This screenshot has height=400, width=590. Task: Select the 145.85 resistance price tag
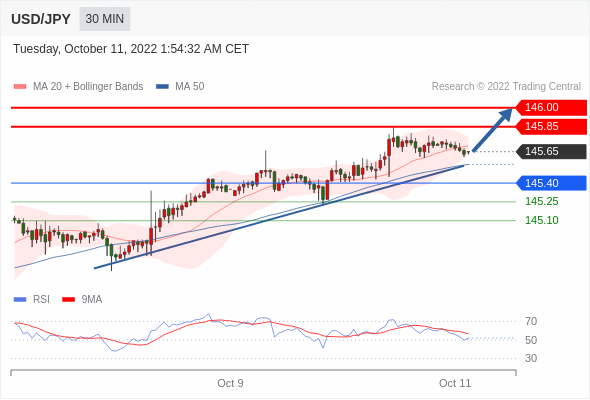pyautogui.click(x=551, y=126)
